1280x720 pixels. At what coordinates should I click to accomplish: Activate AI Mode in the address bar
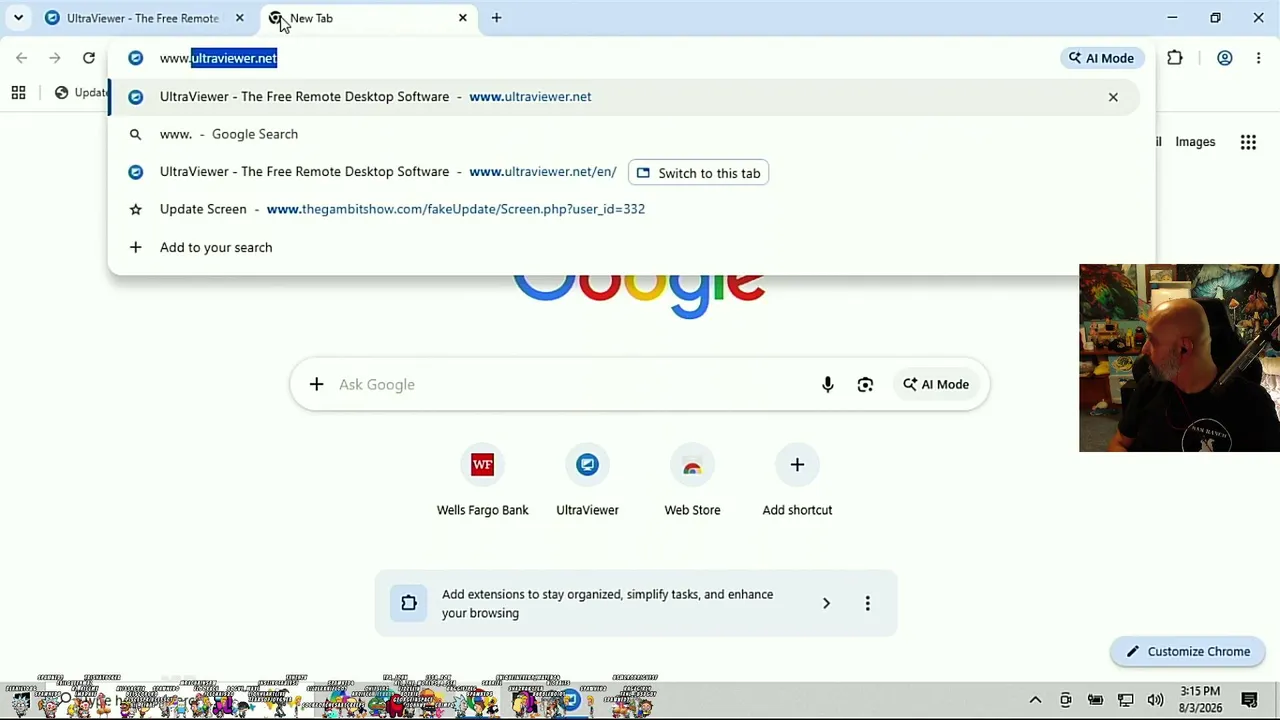[1101, 58]
